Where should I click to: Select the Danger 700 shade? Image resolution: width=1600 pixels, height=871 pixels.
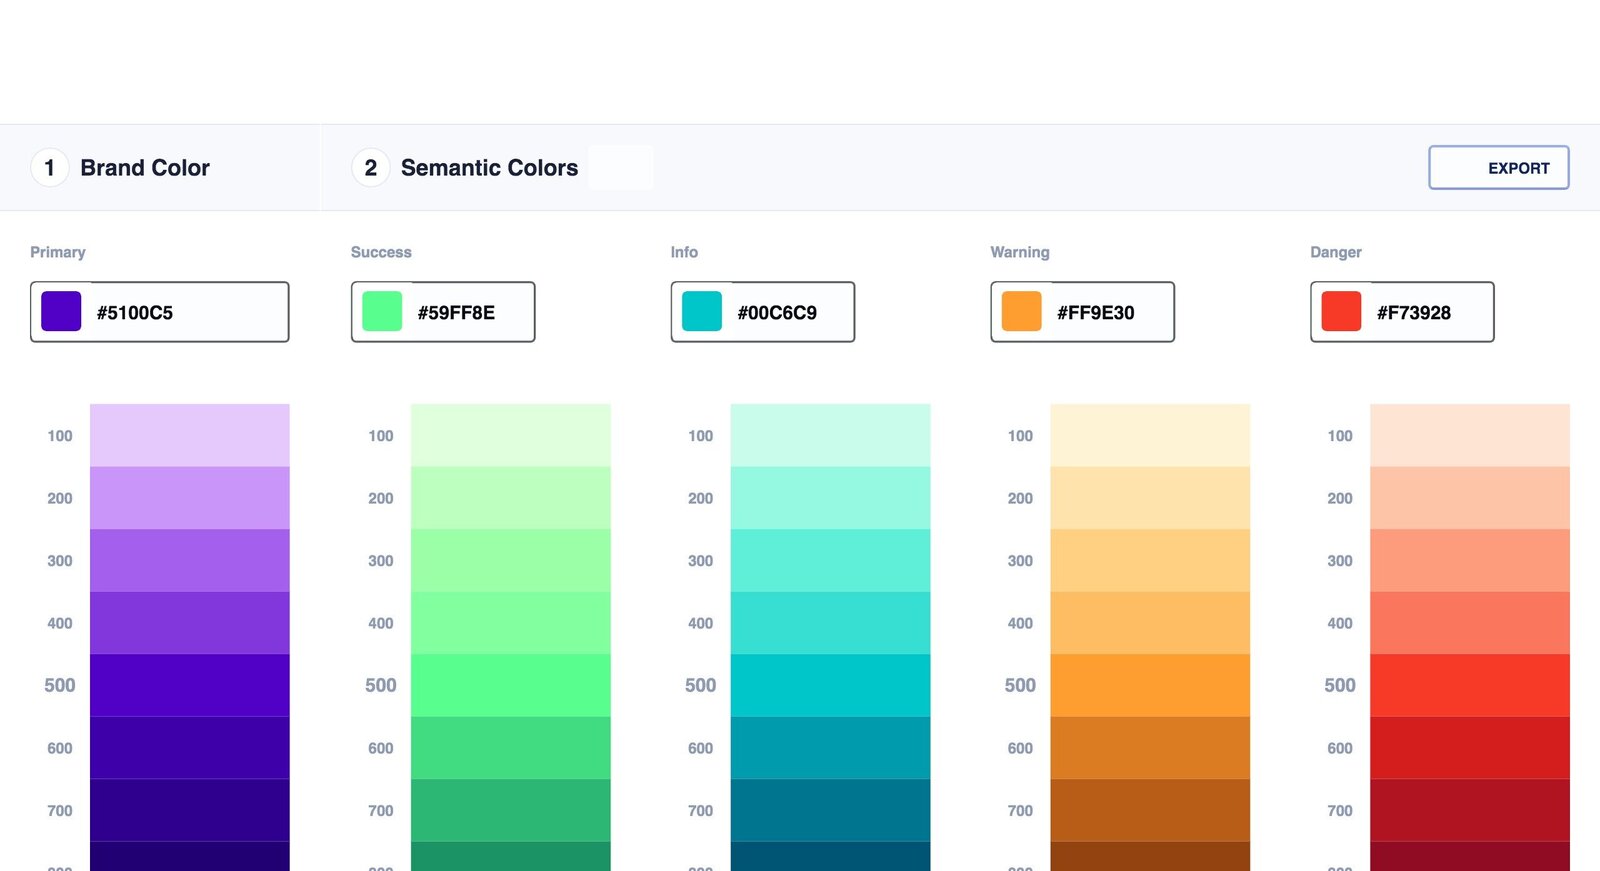pos(1470,810)
